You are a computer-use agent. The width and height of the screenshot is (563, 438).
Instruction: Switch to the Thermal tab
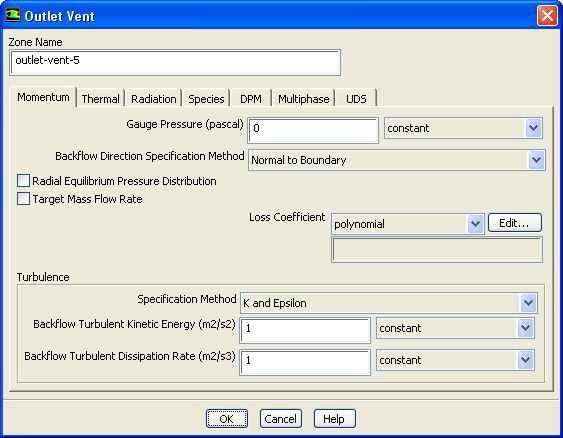tap(101, 98)
